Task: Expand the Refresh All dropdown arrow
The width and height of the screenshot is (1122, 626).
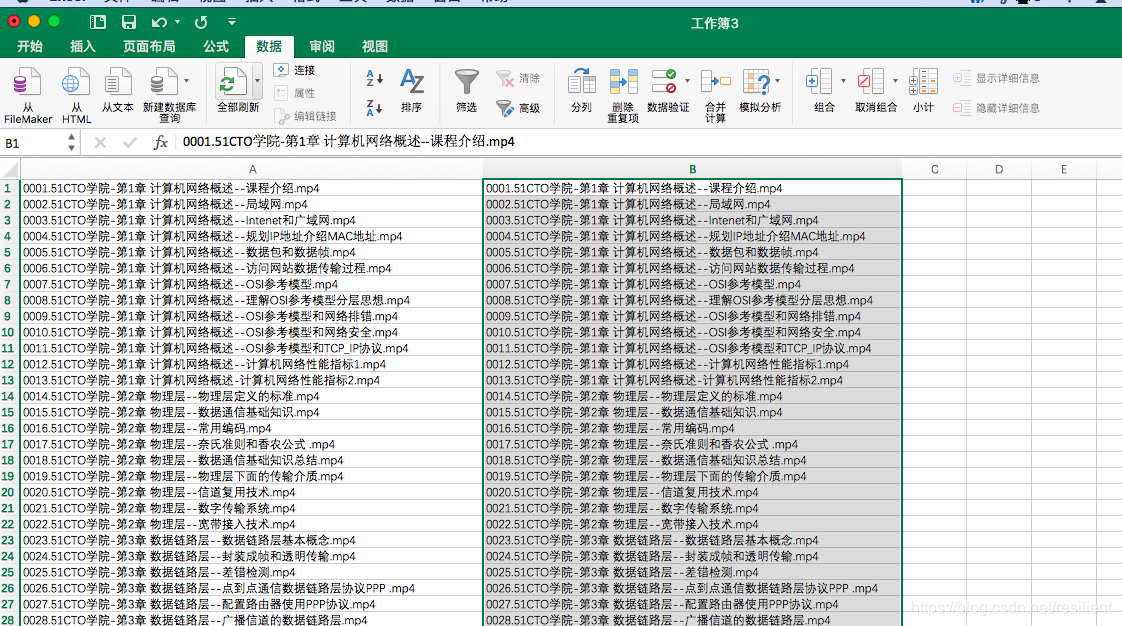Action: tap(257, 81)
